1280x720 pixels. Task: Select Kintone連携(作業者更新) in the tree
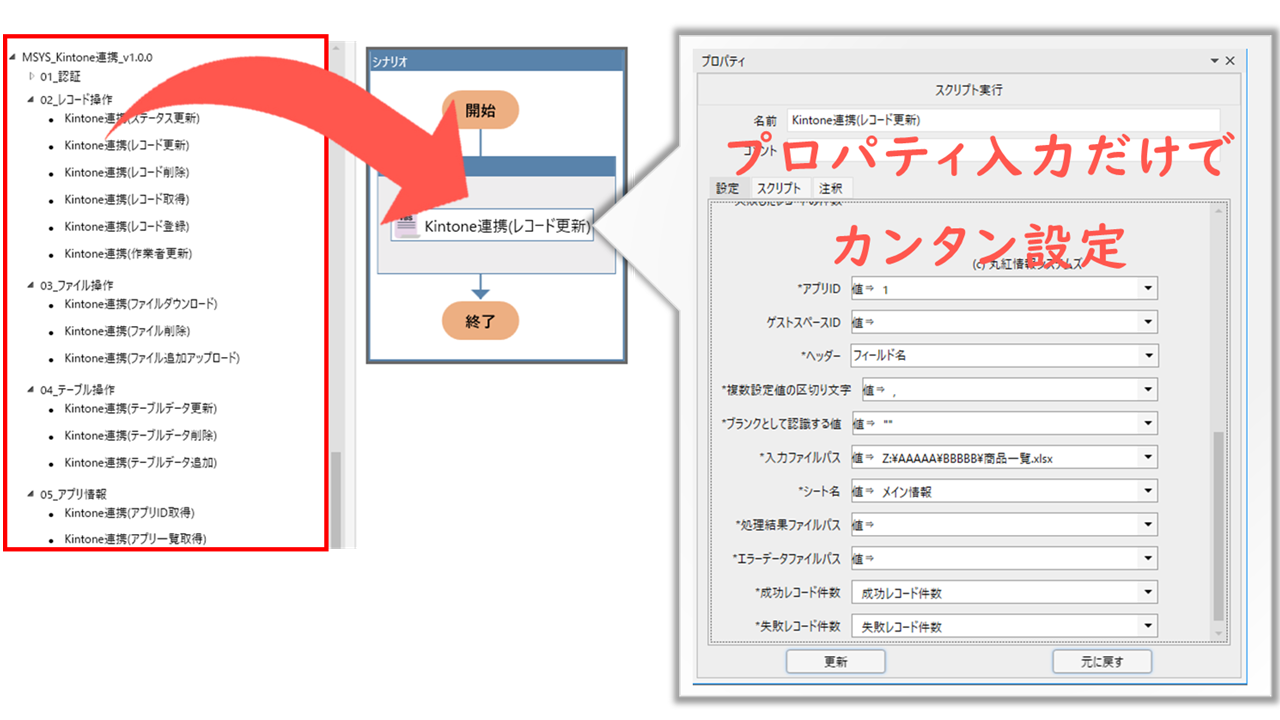[x=128, y=253]
